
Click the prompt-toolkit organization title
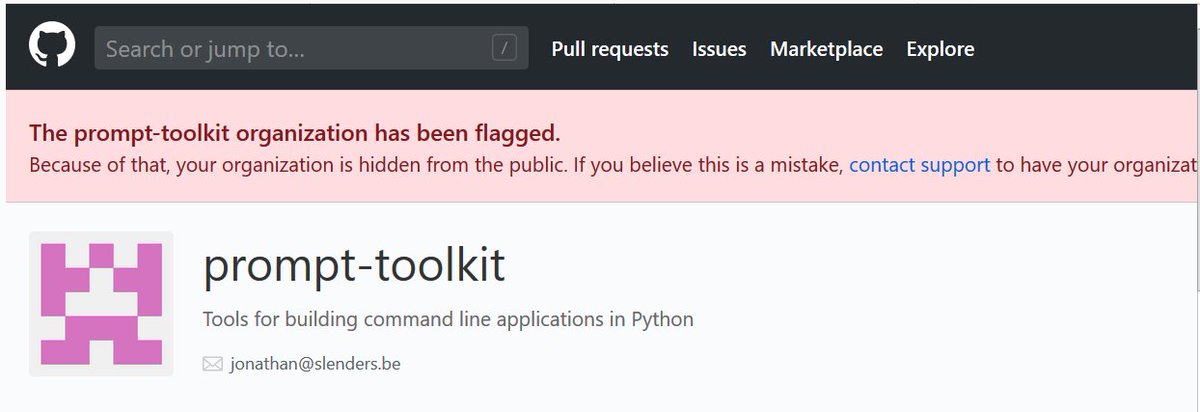(354, 265)
